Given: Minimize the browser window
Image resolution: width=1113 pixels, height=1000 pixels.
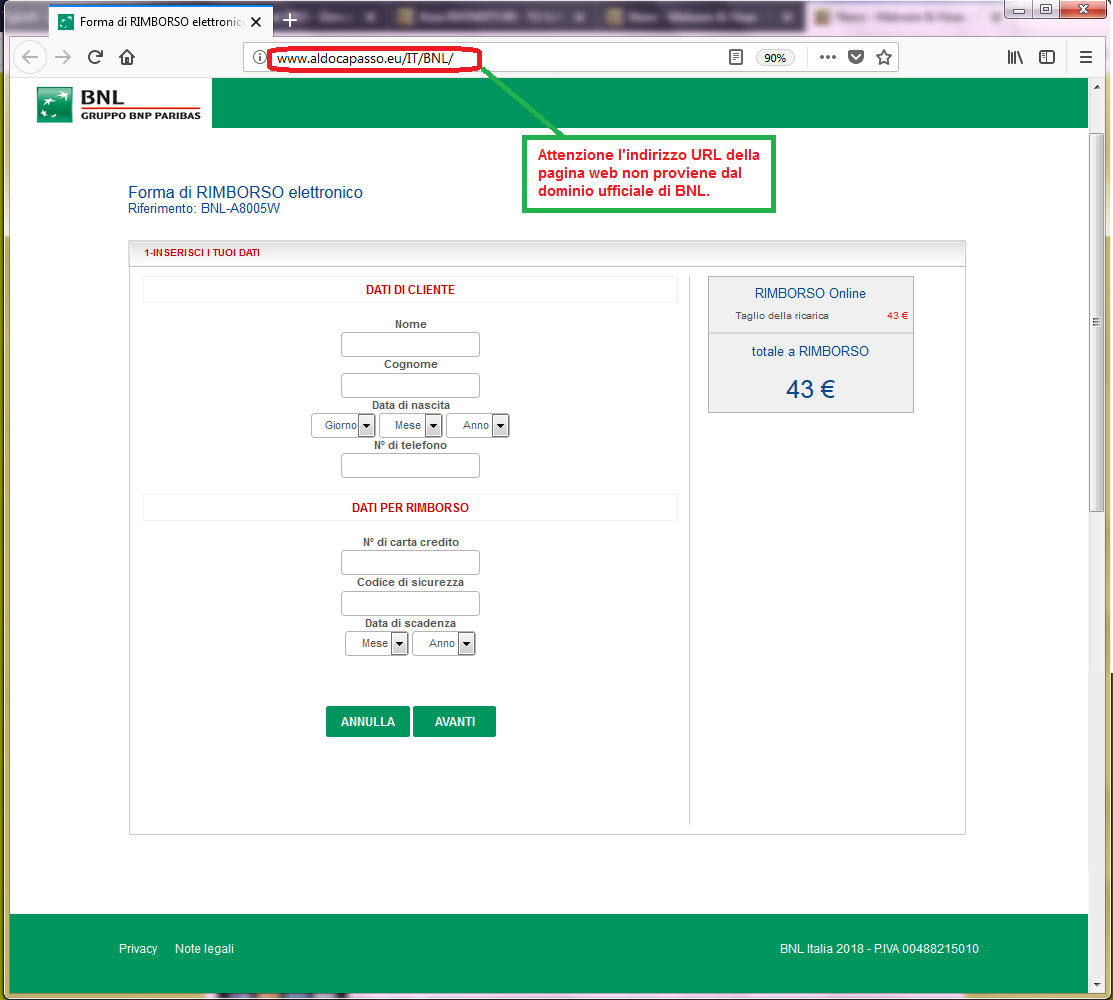Looking at the screenshot, I should click(1019, 9).
